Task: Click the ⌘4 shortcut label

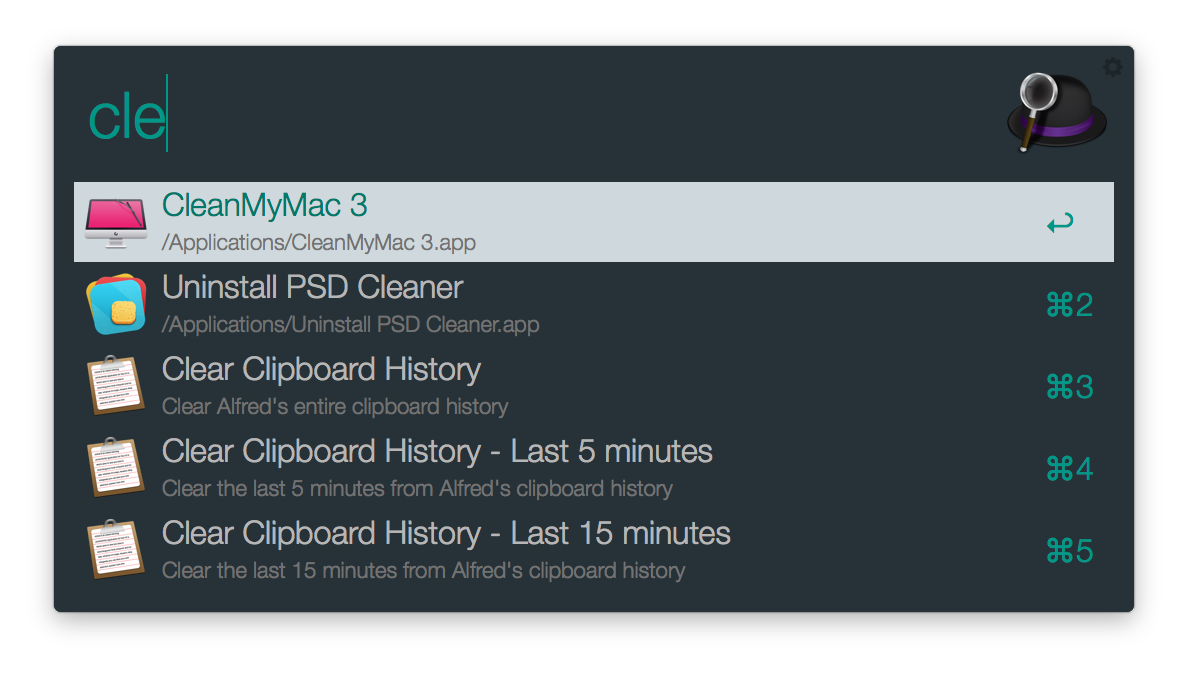Action: coord(1068,469)
